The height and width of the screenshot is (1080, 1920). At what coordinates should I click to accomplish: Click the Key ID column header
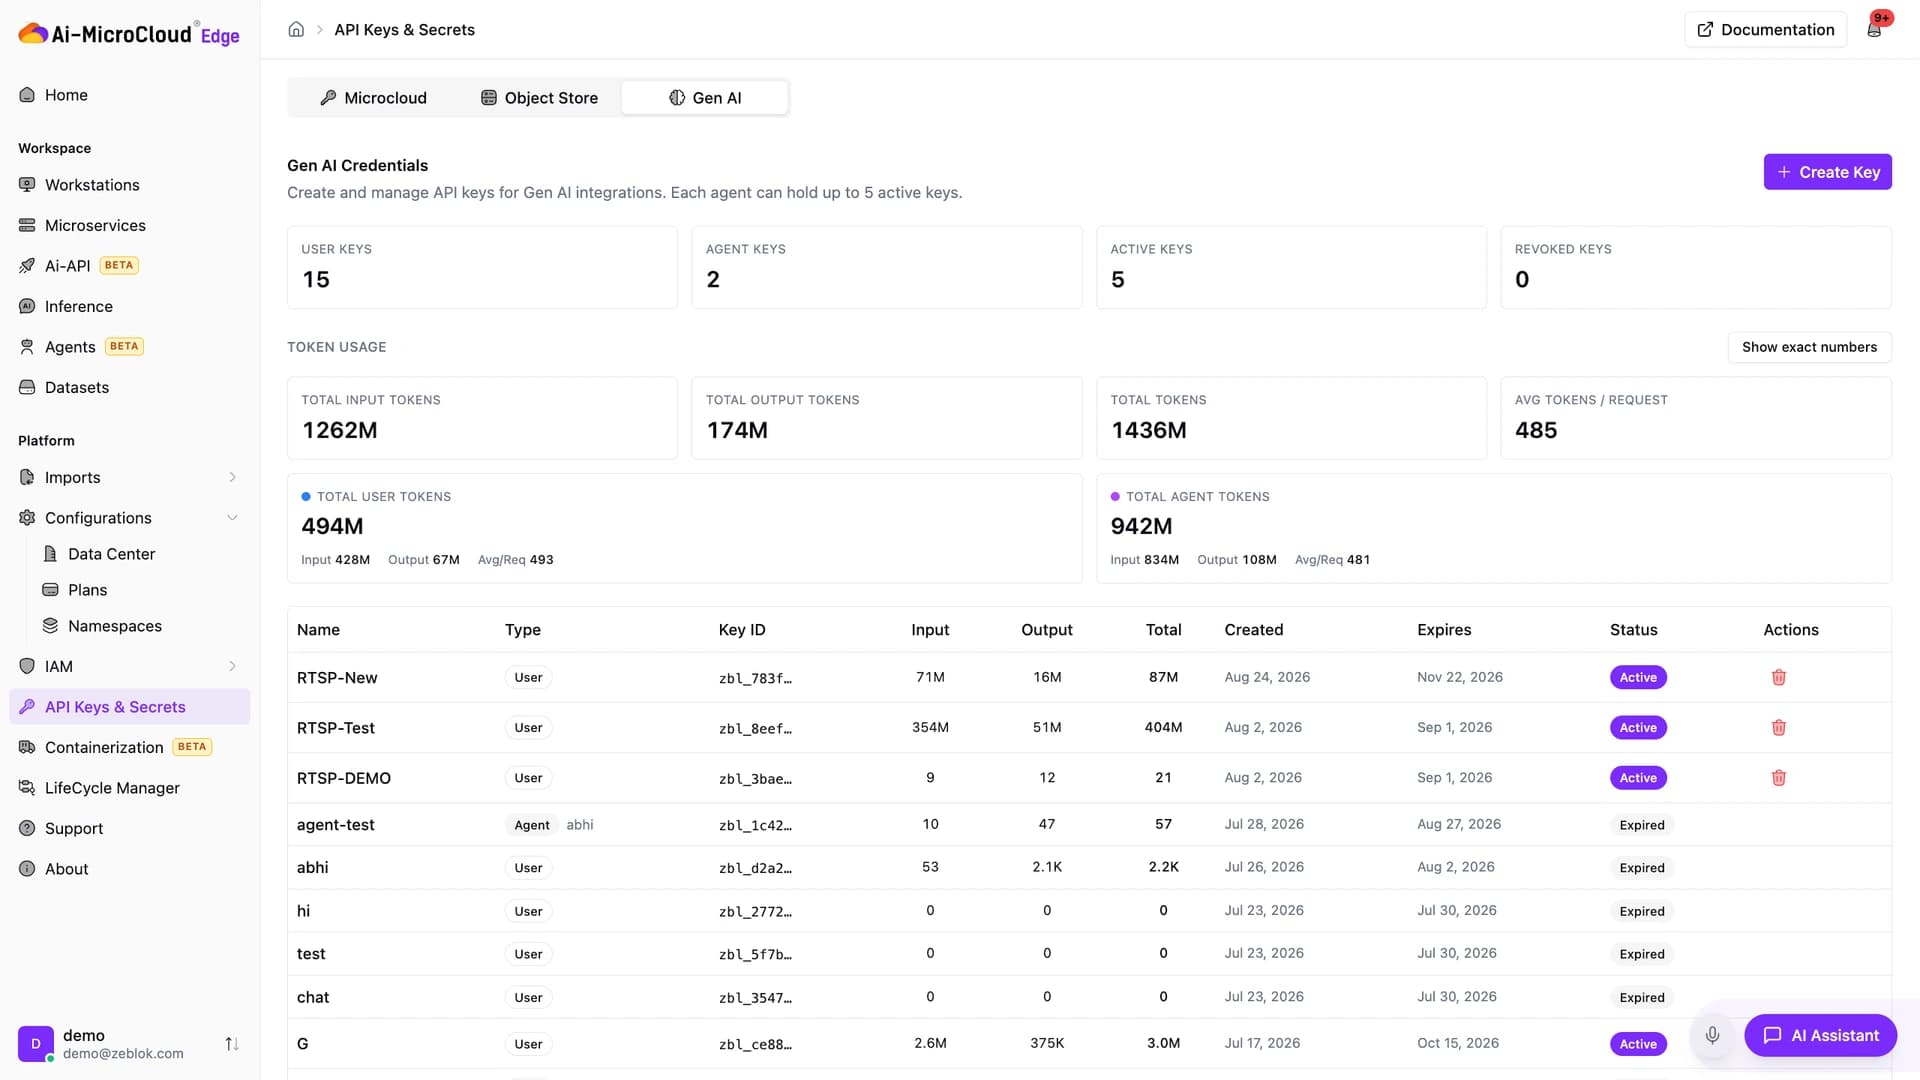(742, 630)
